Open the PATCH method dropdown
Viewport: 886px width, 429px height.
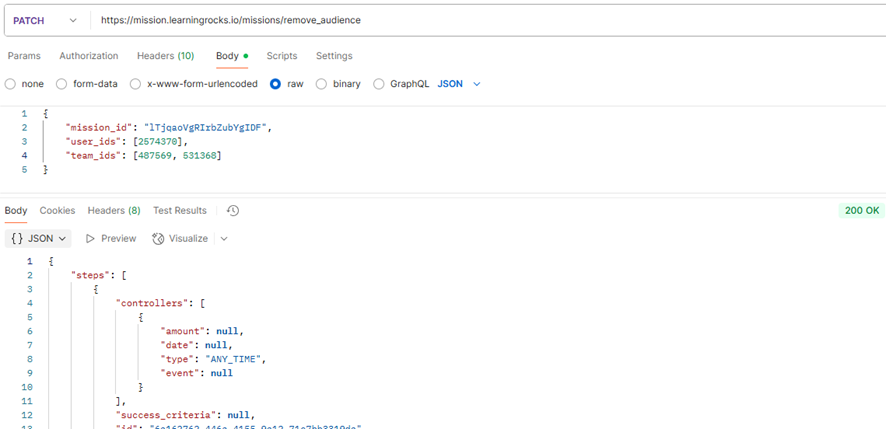pos(45,20)
